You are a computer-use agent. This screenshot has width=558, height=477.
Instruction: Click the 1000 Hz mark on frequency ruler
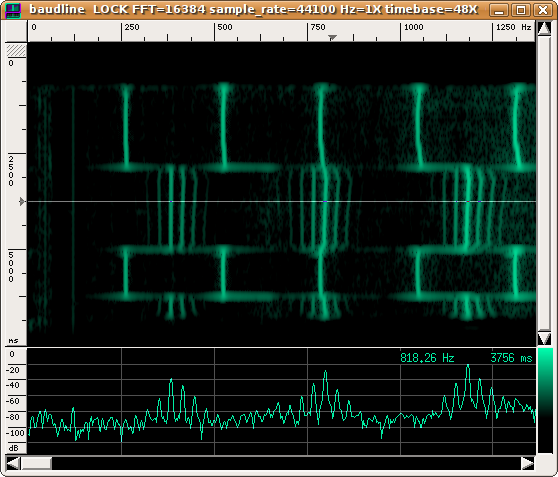tap(414, 27)
